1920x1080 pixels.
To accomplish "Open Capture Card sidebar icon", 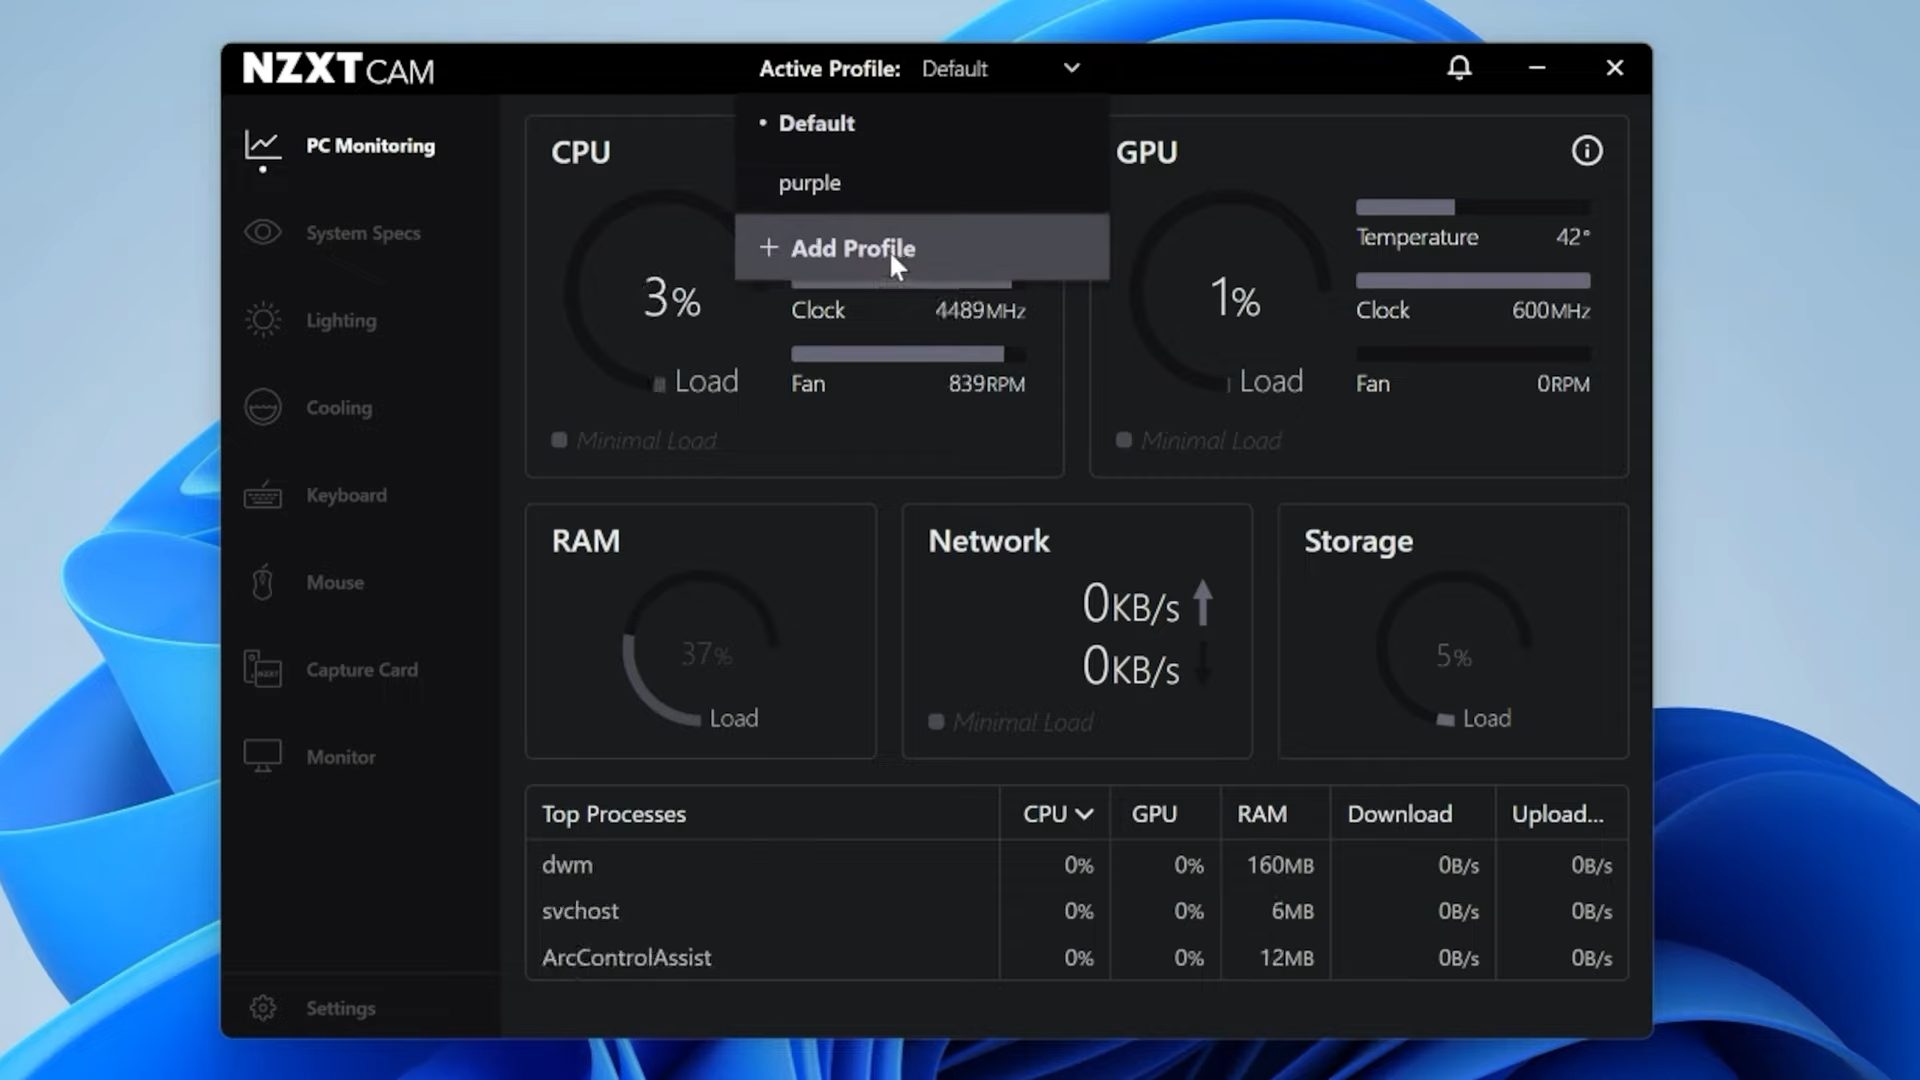I will click(263, 669).
